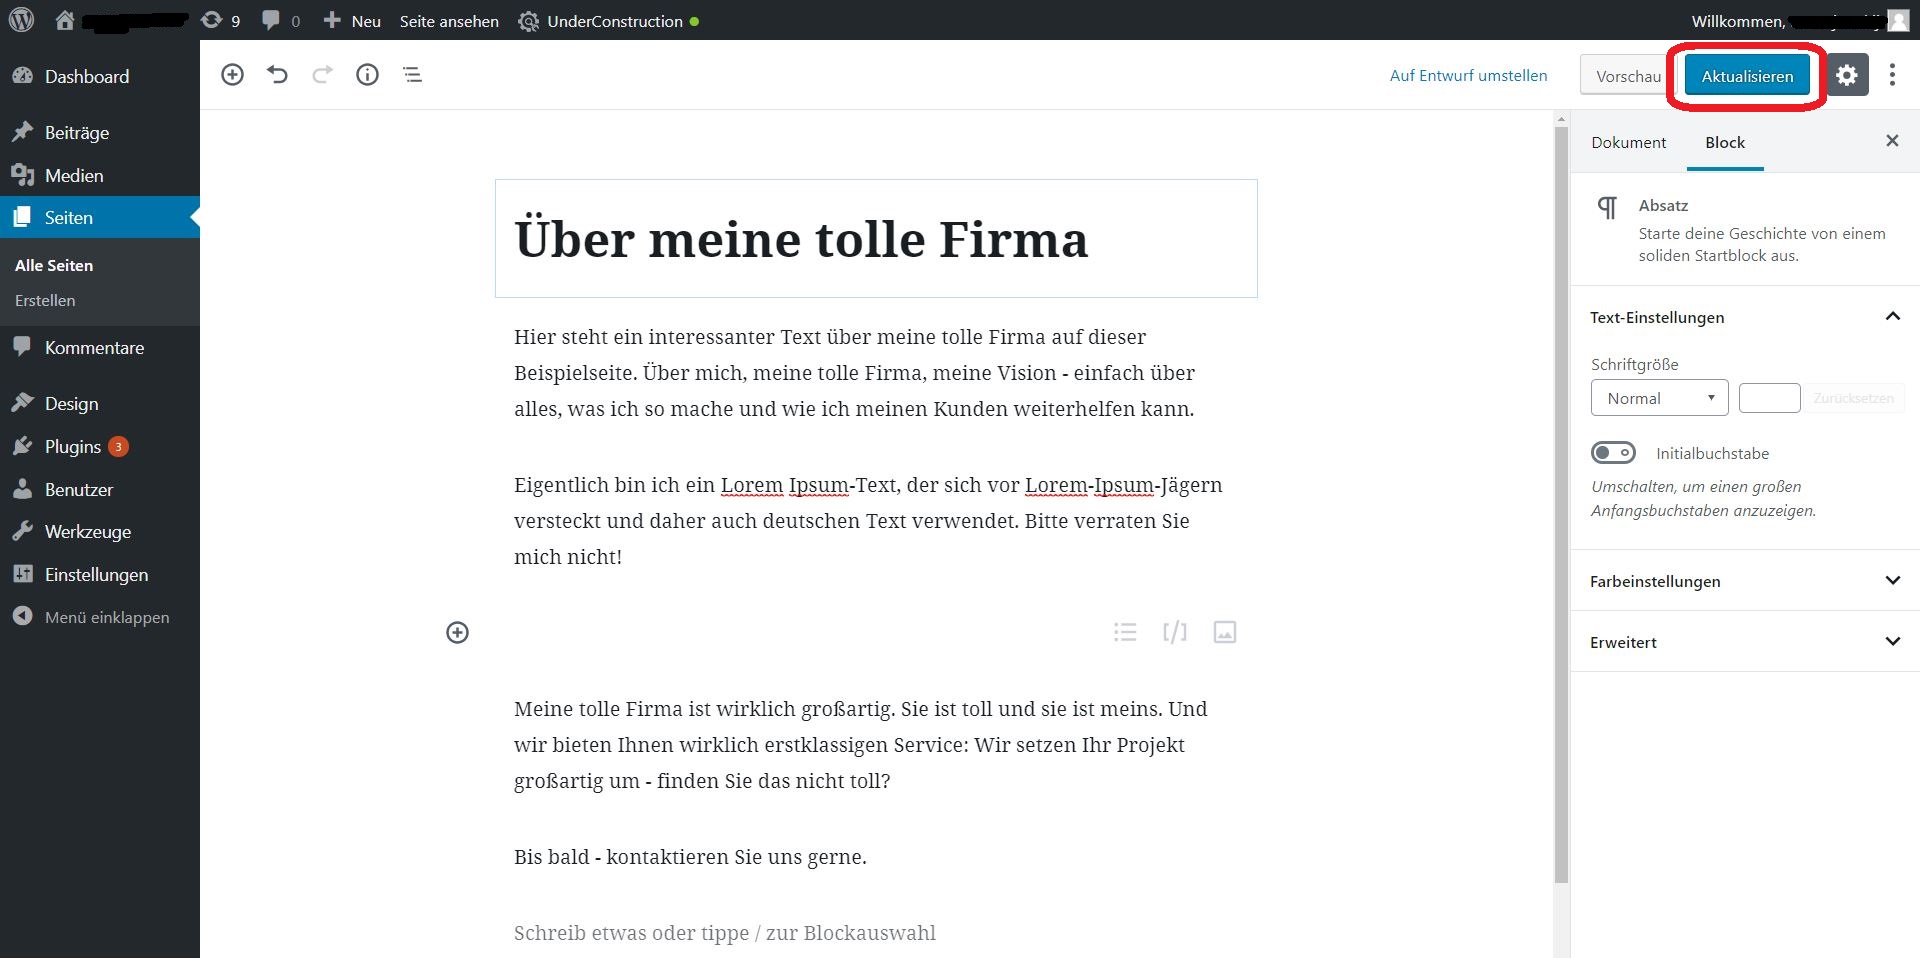The image size is (1920, 958).
Task: Expand the Farbeinstellungen panel
Action: point(1745,581)
